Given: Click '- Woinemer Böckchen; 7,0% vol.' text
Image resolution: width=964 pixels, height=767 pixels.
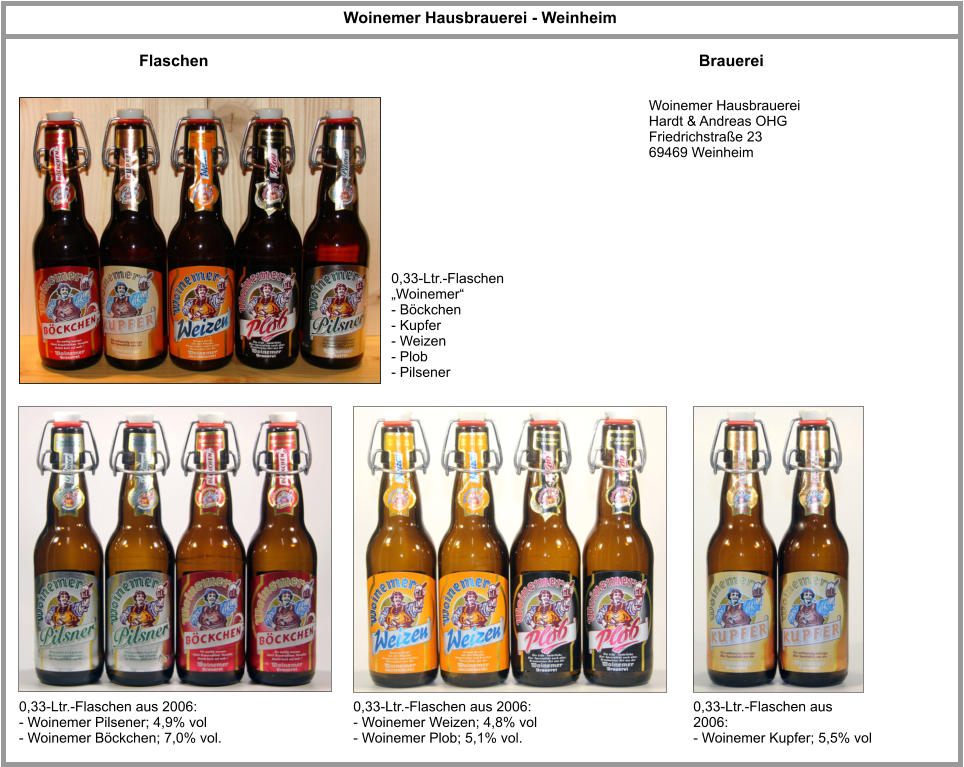Looking at the screenshot, I should click(x=120, y=738).
